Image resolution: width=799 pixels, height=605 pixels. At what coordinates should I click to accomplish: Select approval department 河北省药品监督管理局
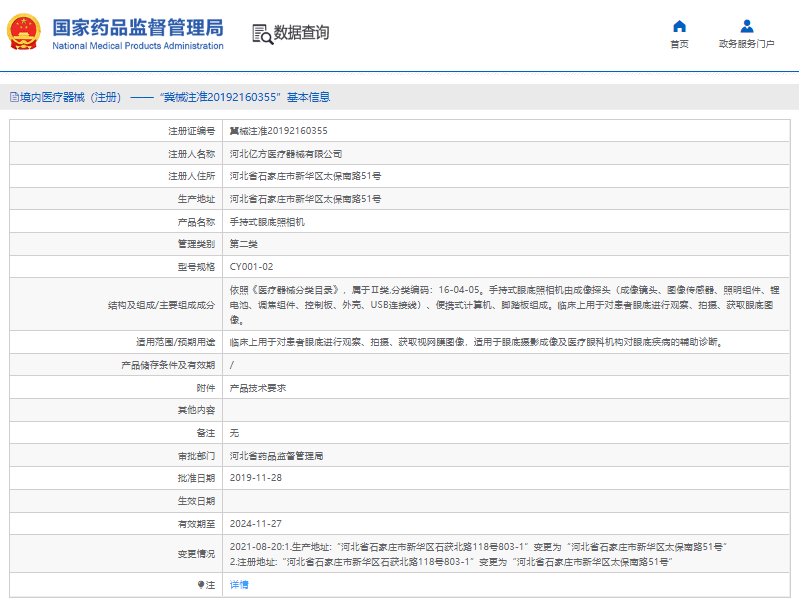[x=276, y=456]
